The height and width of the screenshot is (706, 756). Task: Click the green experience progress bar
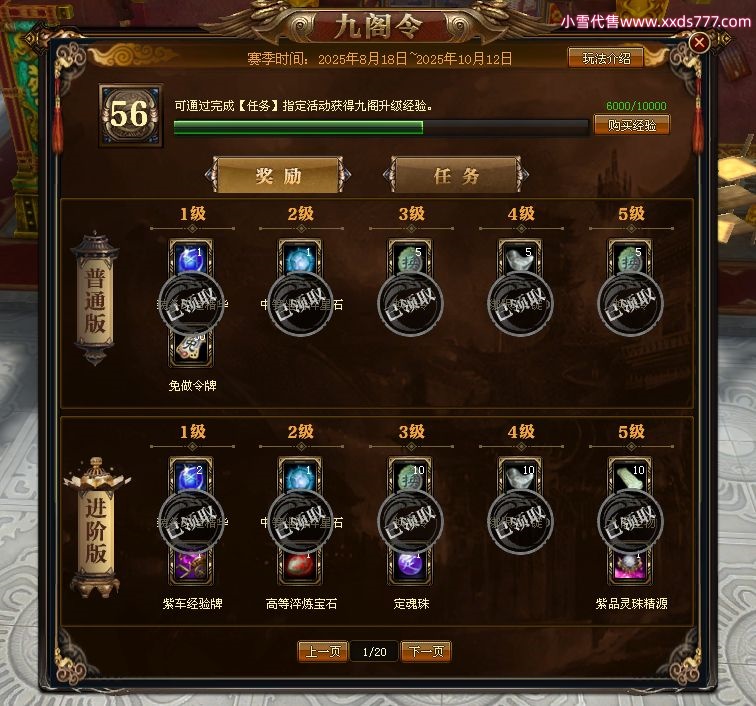[381, 127]
